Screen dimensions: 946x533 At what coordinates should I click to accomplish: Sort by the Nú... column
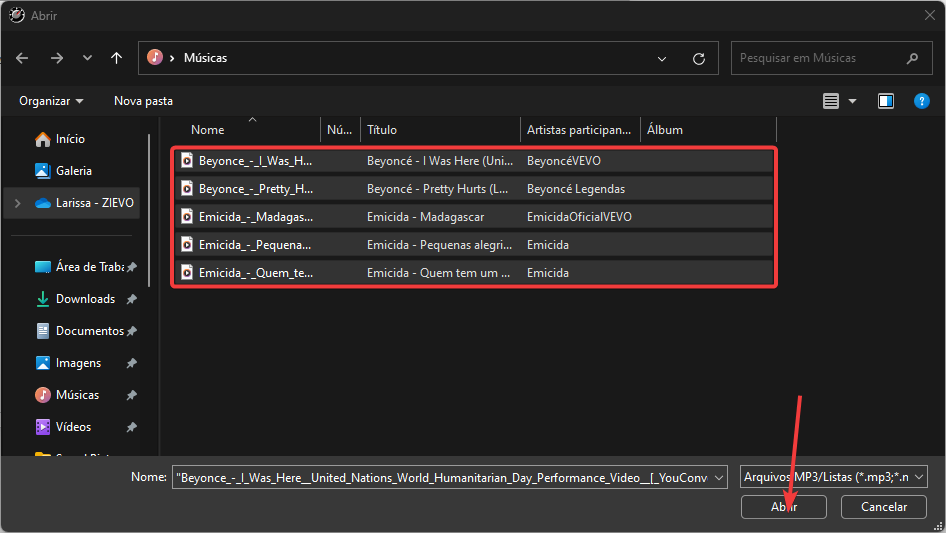pyautogui.click(x=340, y=130)
